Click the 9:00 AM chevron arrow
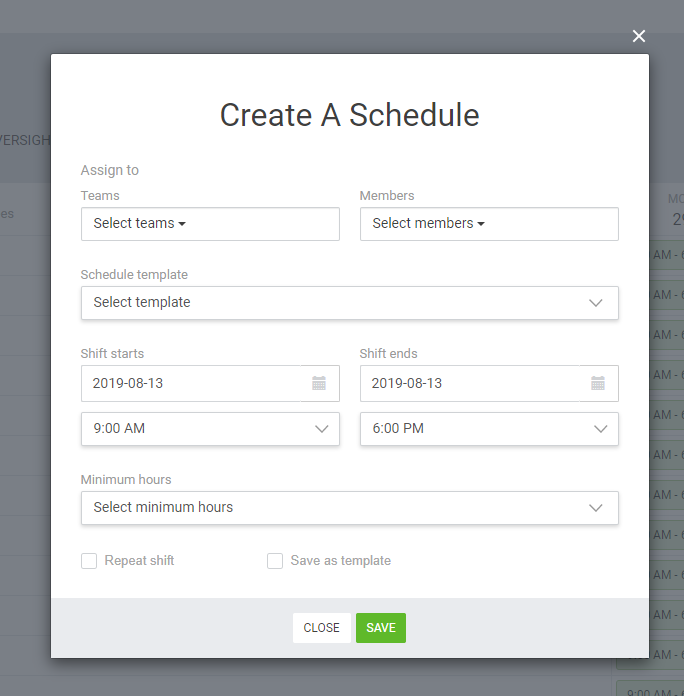Image resolution: width=684 pixels, height=696 pixels. (321, 429)
